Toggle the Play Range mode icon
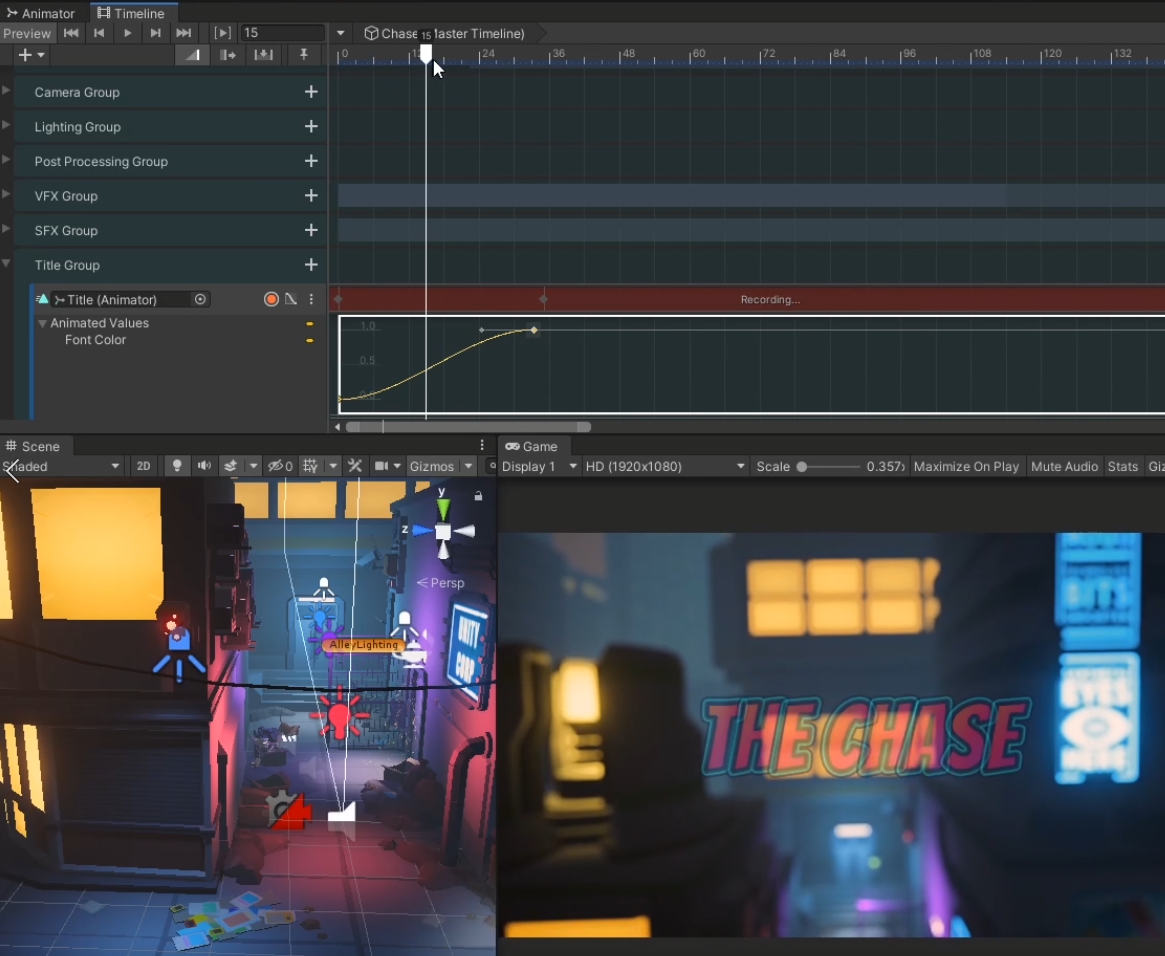This screenshot has height=956, width=1165. pos(223,33)
